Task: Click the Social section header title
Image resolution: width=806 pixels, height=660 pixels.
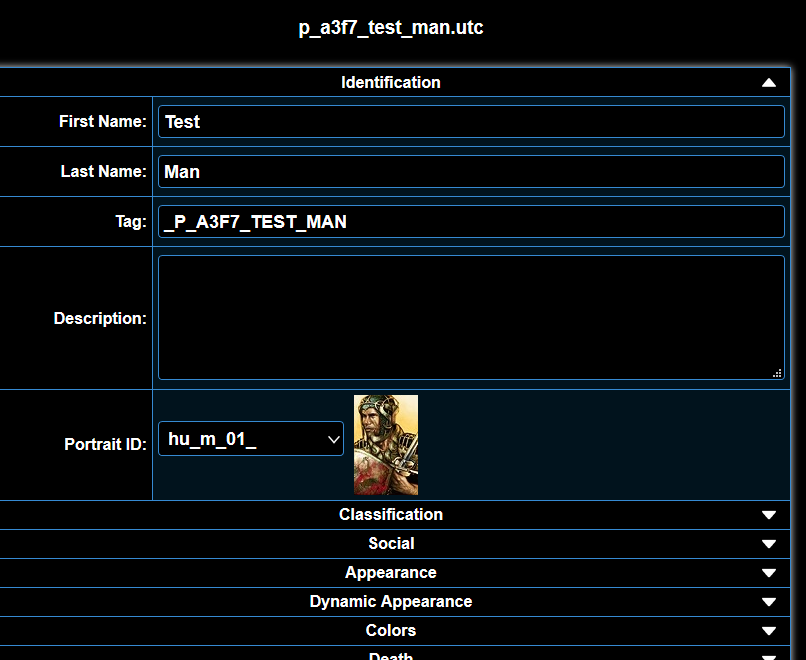Action: coord(391,543)
